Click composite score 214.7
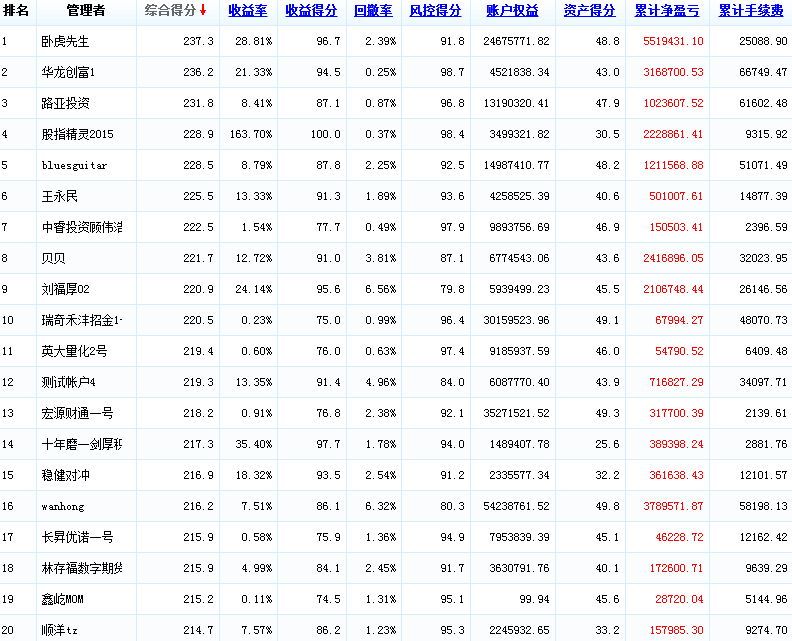 click(199, 630)
